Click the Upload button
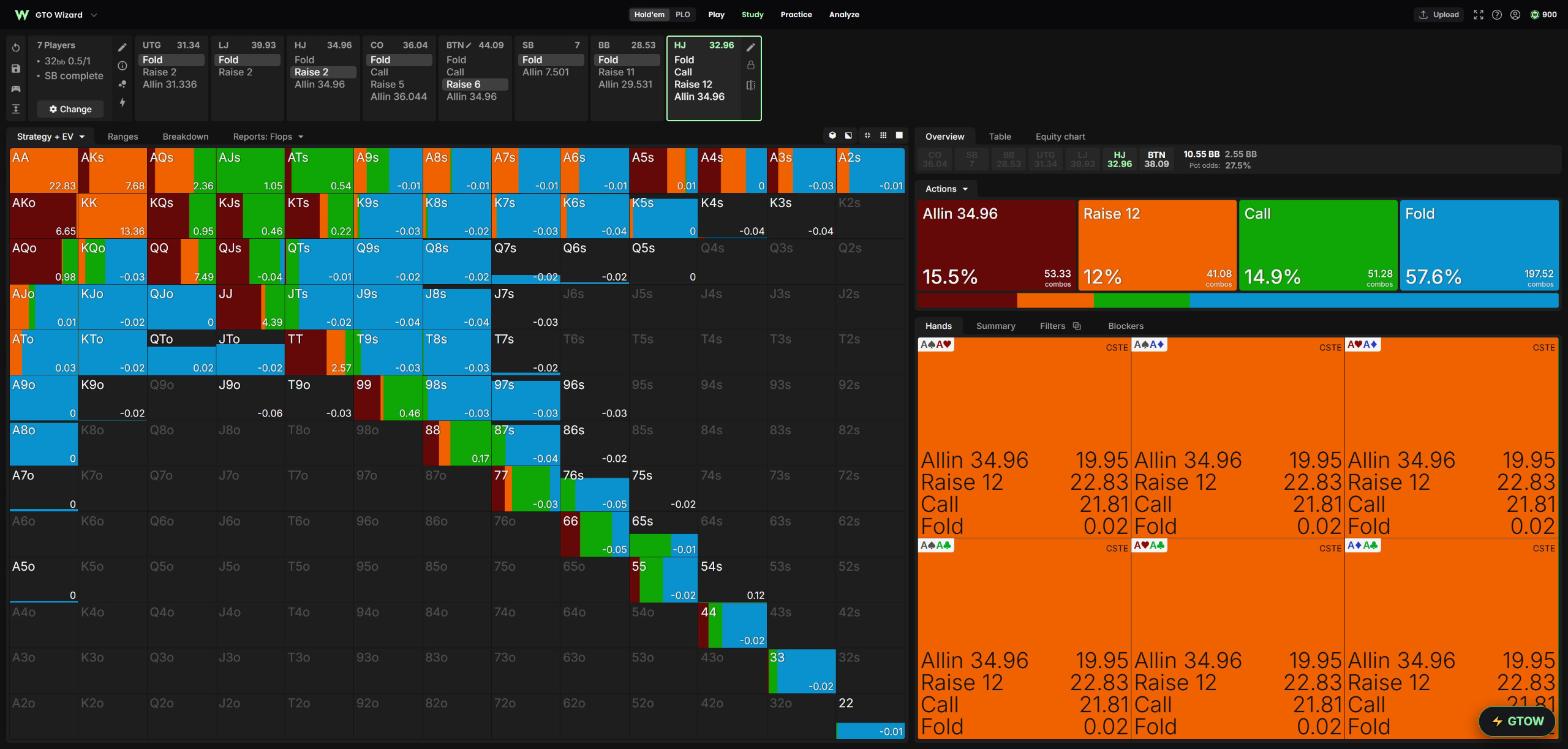The width and height of the screenshot is (1568, 749). click(x=1438, y=15)
